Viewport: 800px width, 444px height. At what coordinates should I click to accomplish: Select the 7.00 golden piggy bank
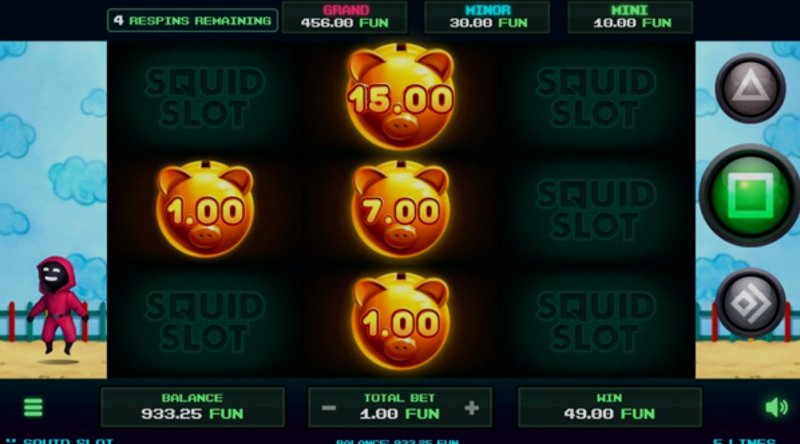click(401, 209)
